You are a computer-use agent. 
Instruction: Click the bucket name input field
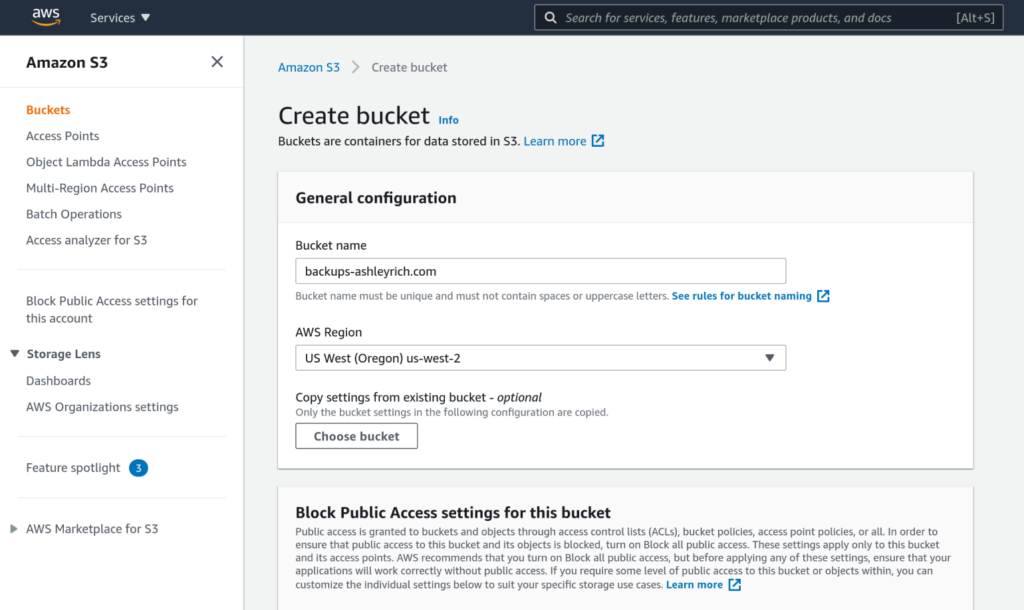coord(540,270)
